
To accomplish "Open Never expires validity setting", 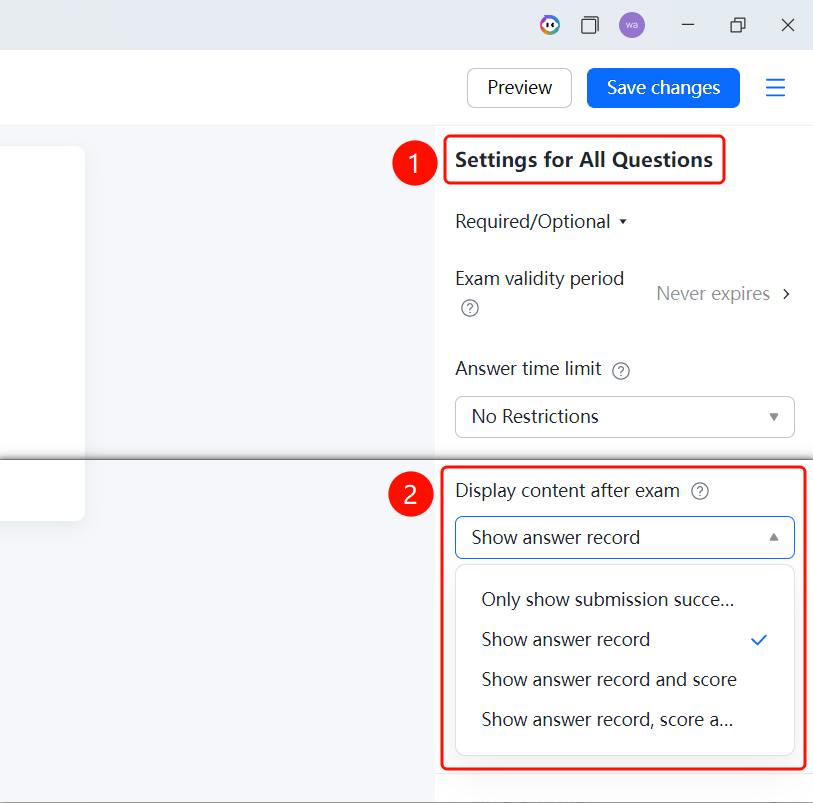I will [723, 294].
